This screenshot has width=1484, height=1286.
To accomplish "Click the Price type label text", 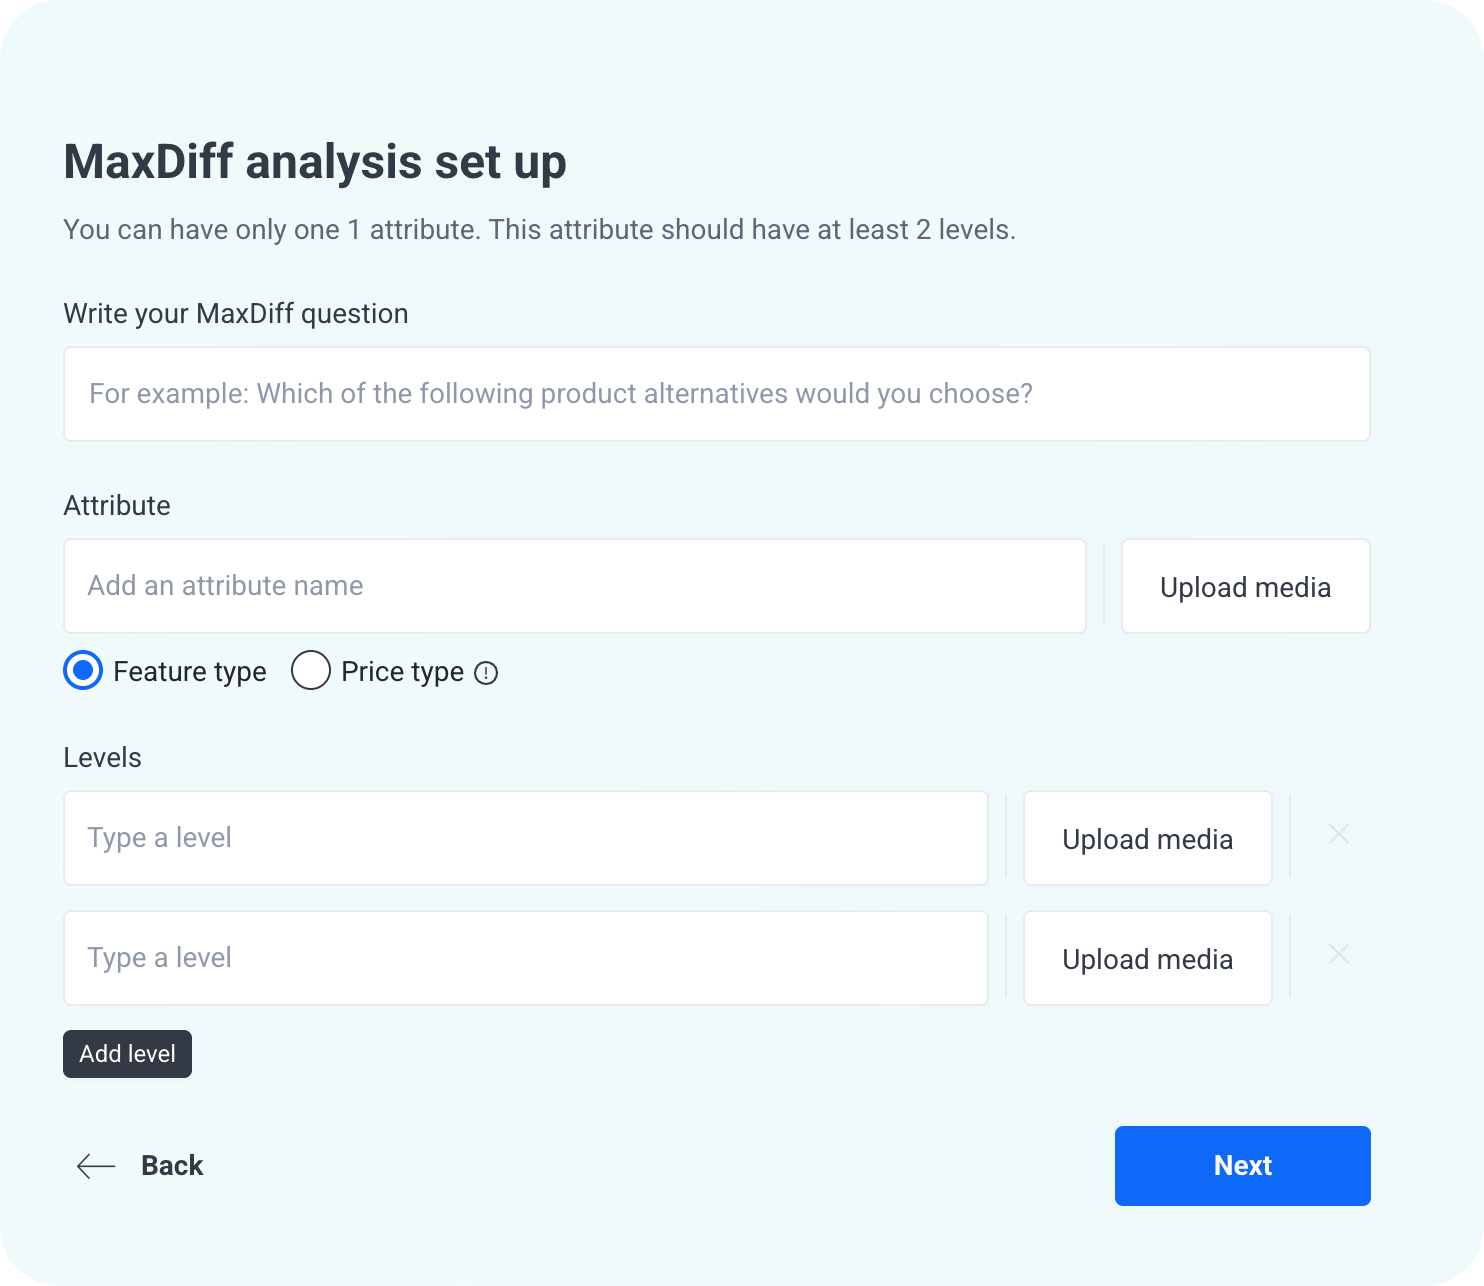I will [x=401, y=671].
